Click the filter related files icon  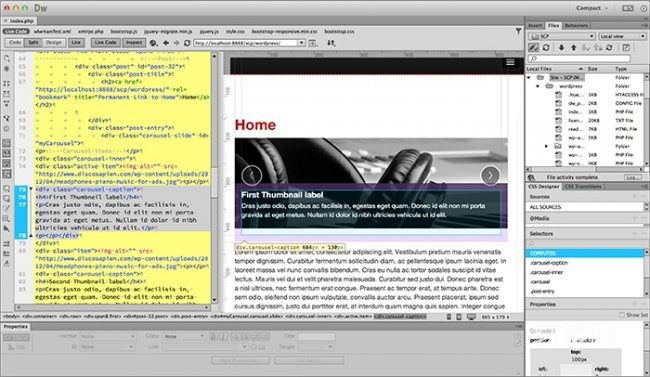(518, 31)
